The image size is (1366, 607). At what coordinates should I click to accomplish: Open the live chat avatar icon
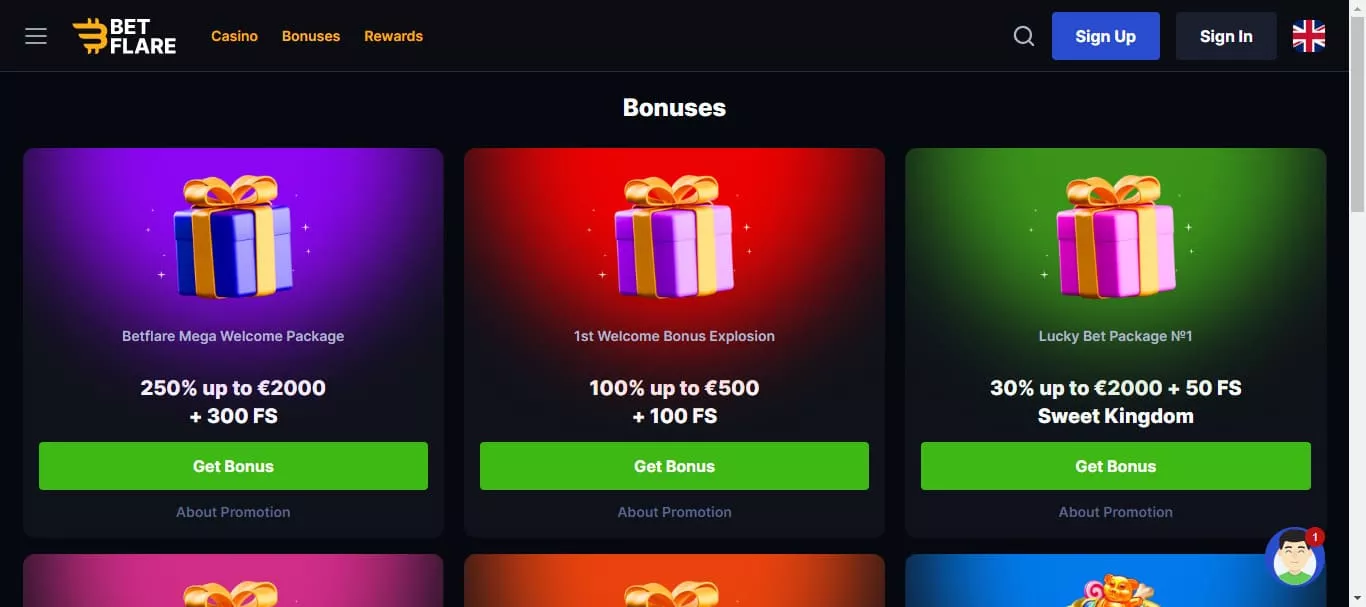click(x=1294, y=558)
